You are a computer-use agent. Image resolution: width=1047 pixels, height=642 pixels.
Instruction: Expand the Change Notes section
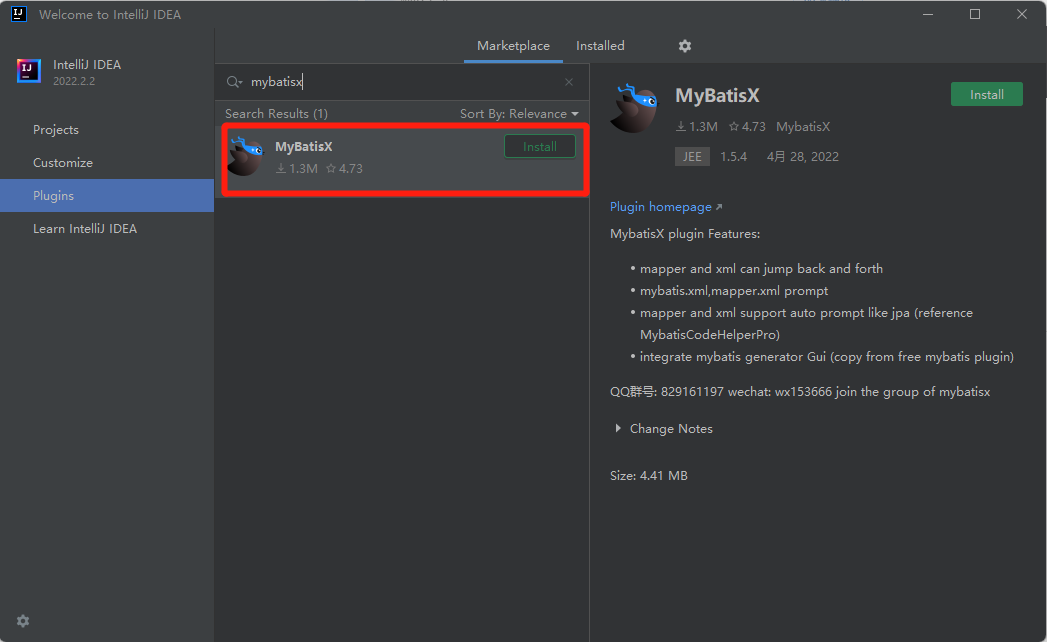[664, 429]
